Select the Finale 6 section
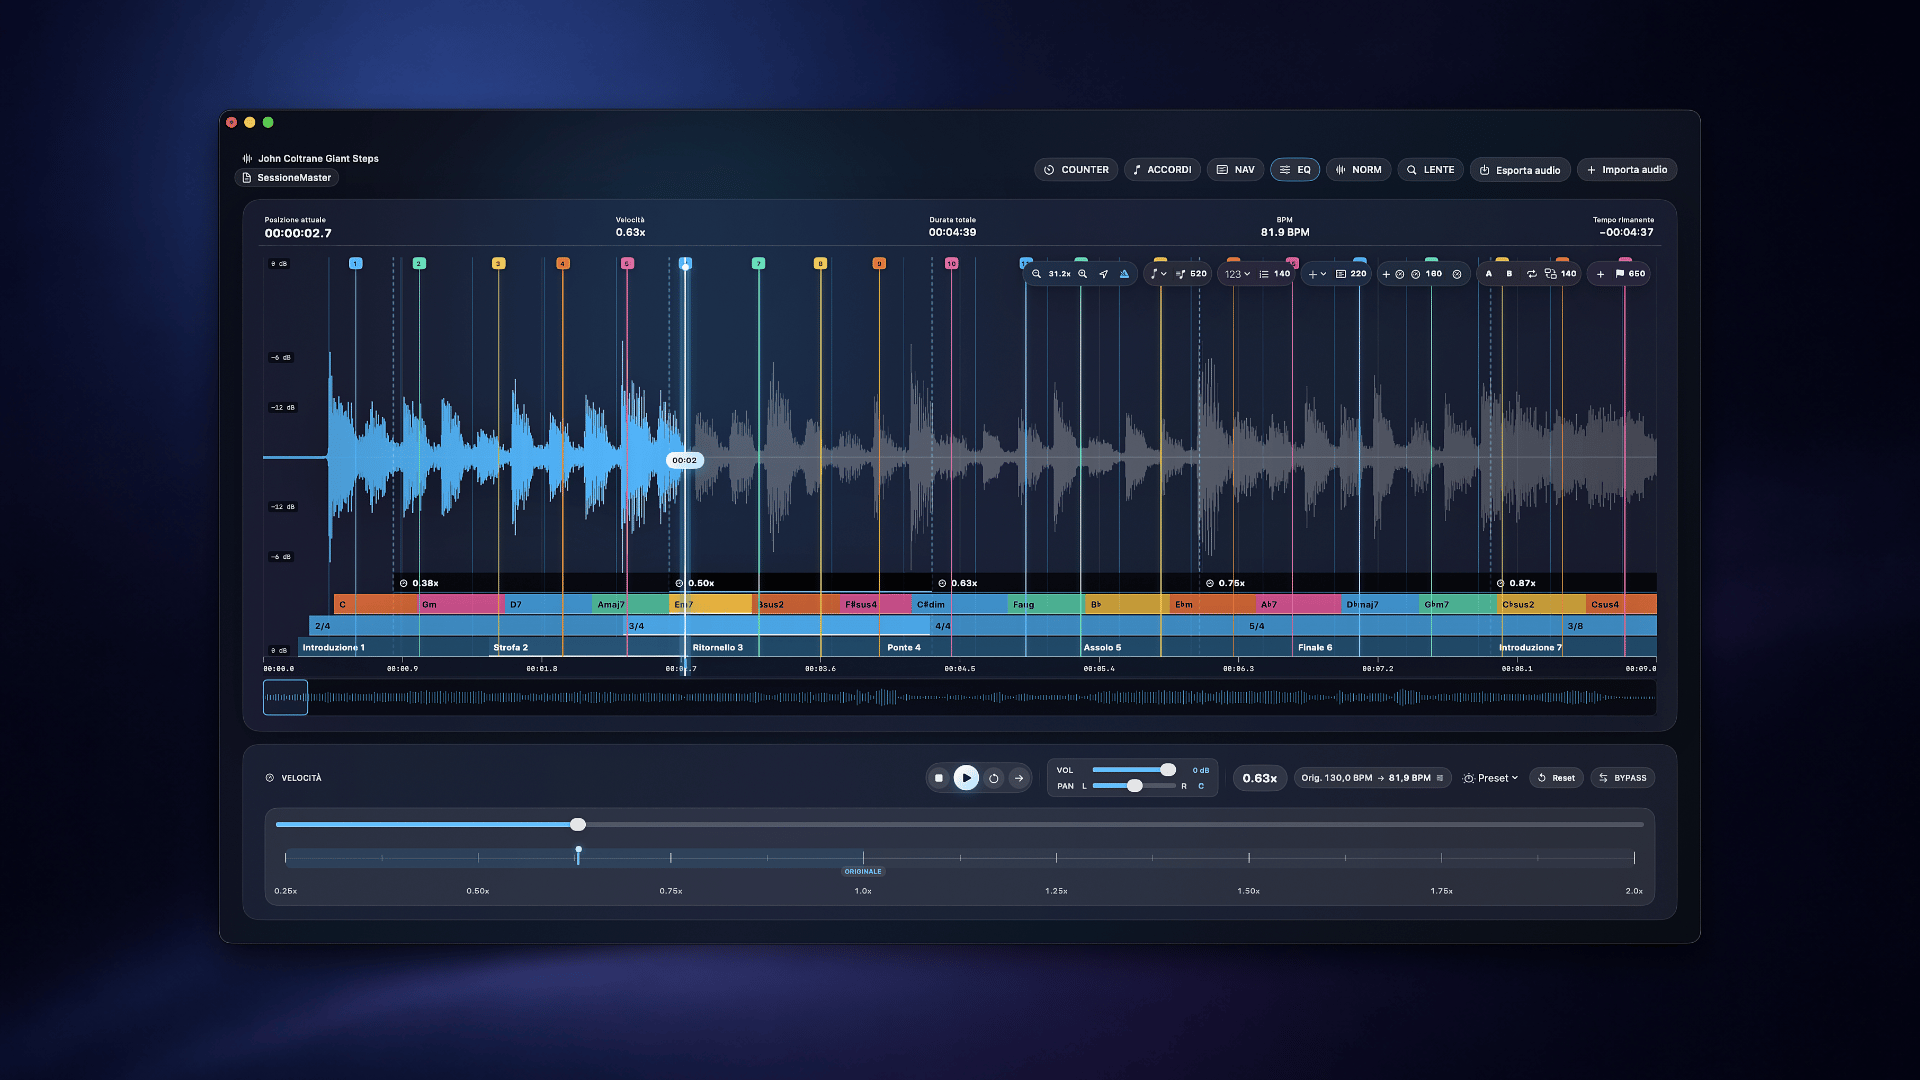The width and height of the screenshot is (1920, 1080). pos(1394,648)
